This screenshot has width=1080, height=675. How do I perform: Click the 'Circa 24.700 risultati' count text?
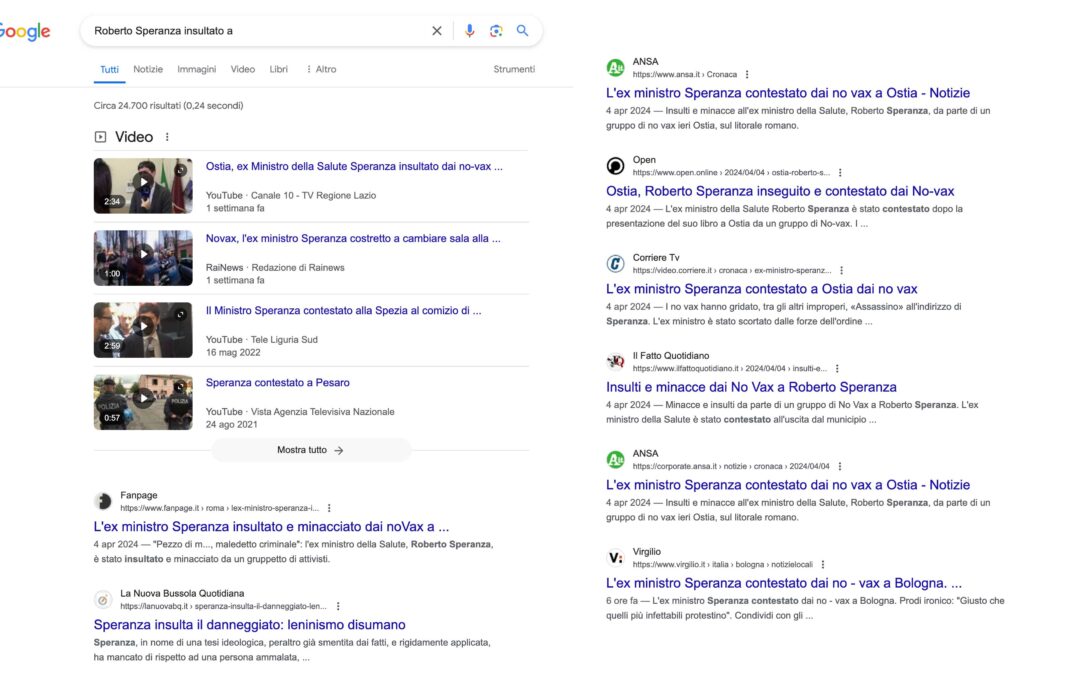(x=169, y=106)
